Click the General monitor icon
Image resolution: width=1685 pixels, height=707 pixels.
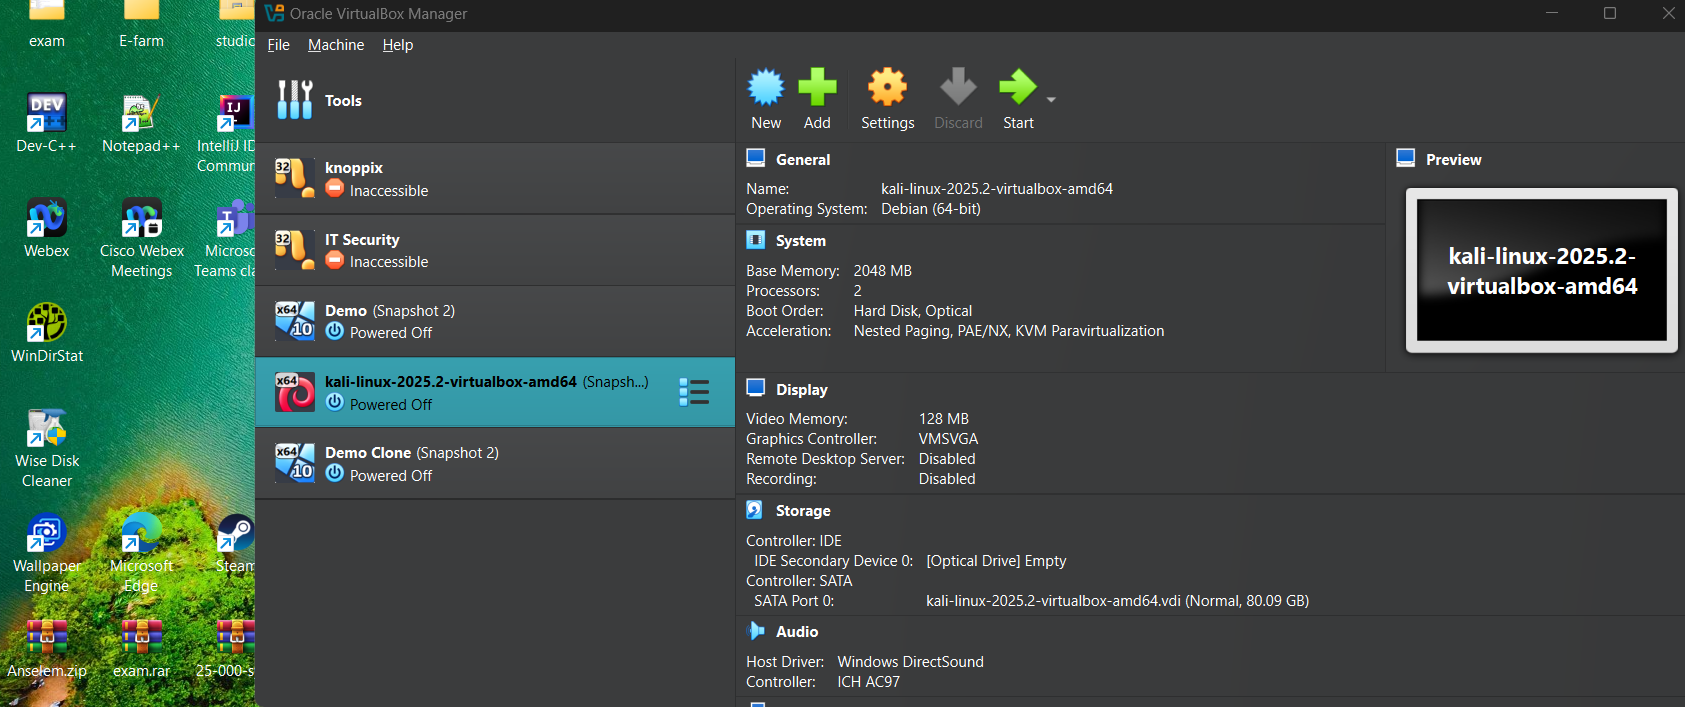click(x=756, y=158)
